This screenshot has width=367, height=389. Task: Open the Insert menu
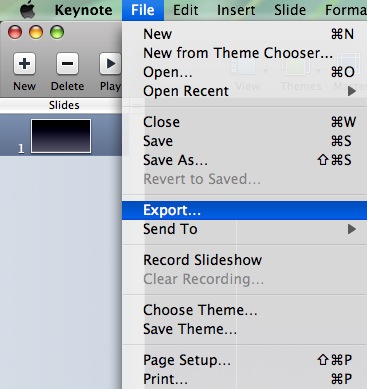236,10
